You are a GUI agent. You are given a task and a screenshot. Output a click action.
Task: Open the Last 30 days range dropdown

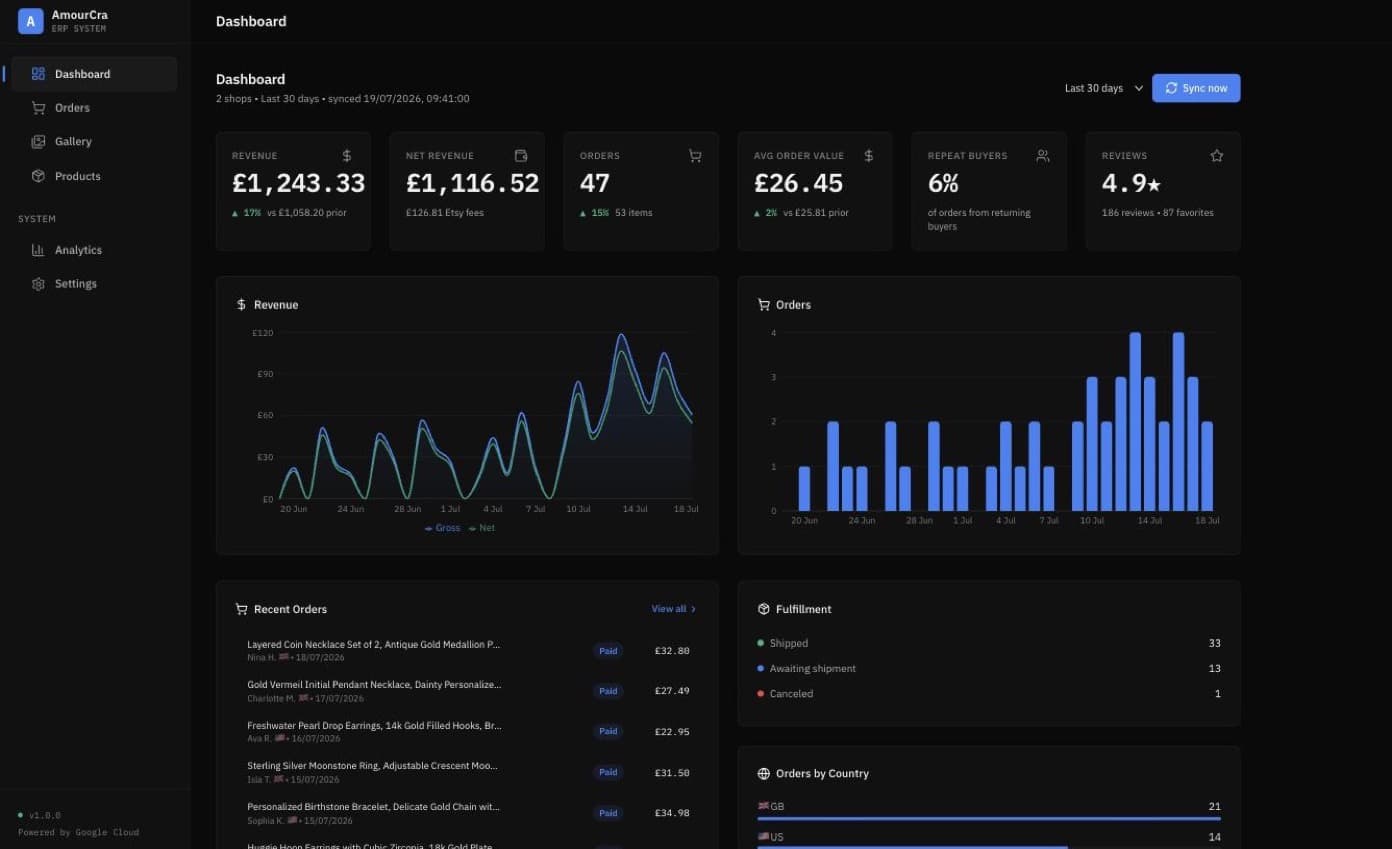[1103, 88]
